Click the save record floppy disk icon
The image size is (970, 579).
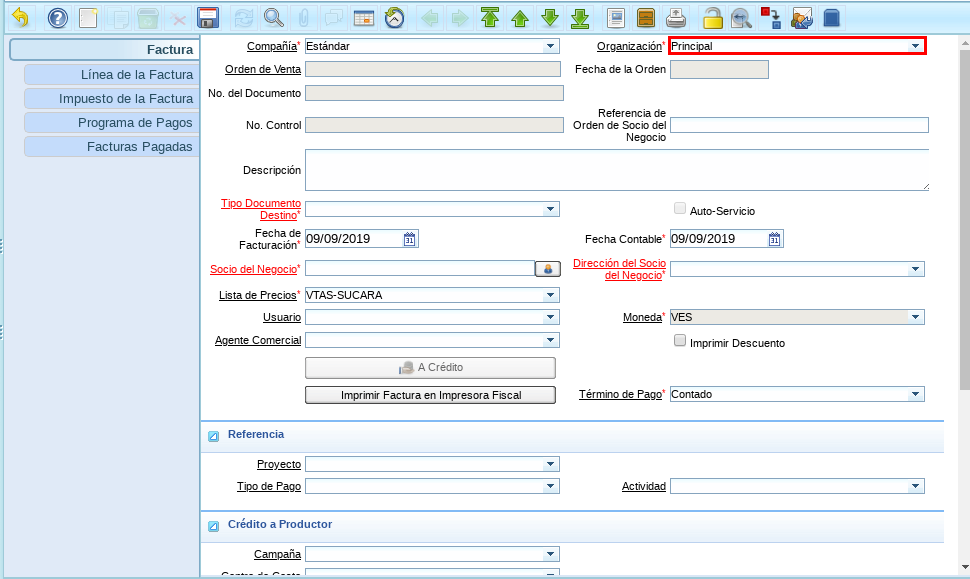(x=208, y=18)
